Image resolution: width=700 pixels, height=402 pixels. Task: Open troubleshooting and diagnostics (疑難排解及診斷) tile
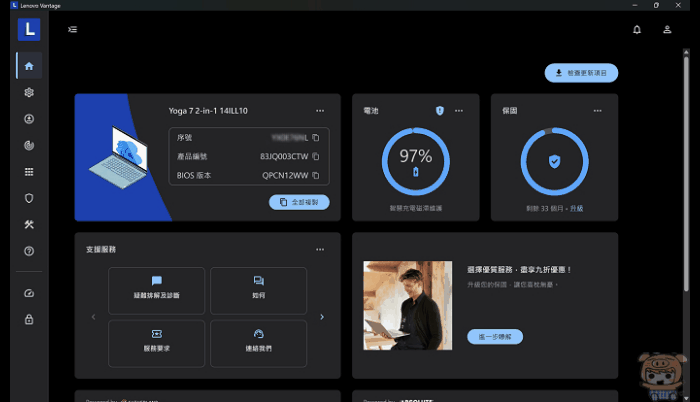coord(157,291)
